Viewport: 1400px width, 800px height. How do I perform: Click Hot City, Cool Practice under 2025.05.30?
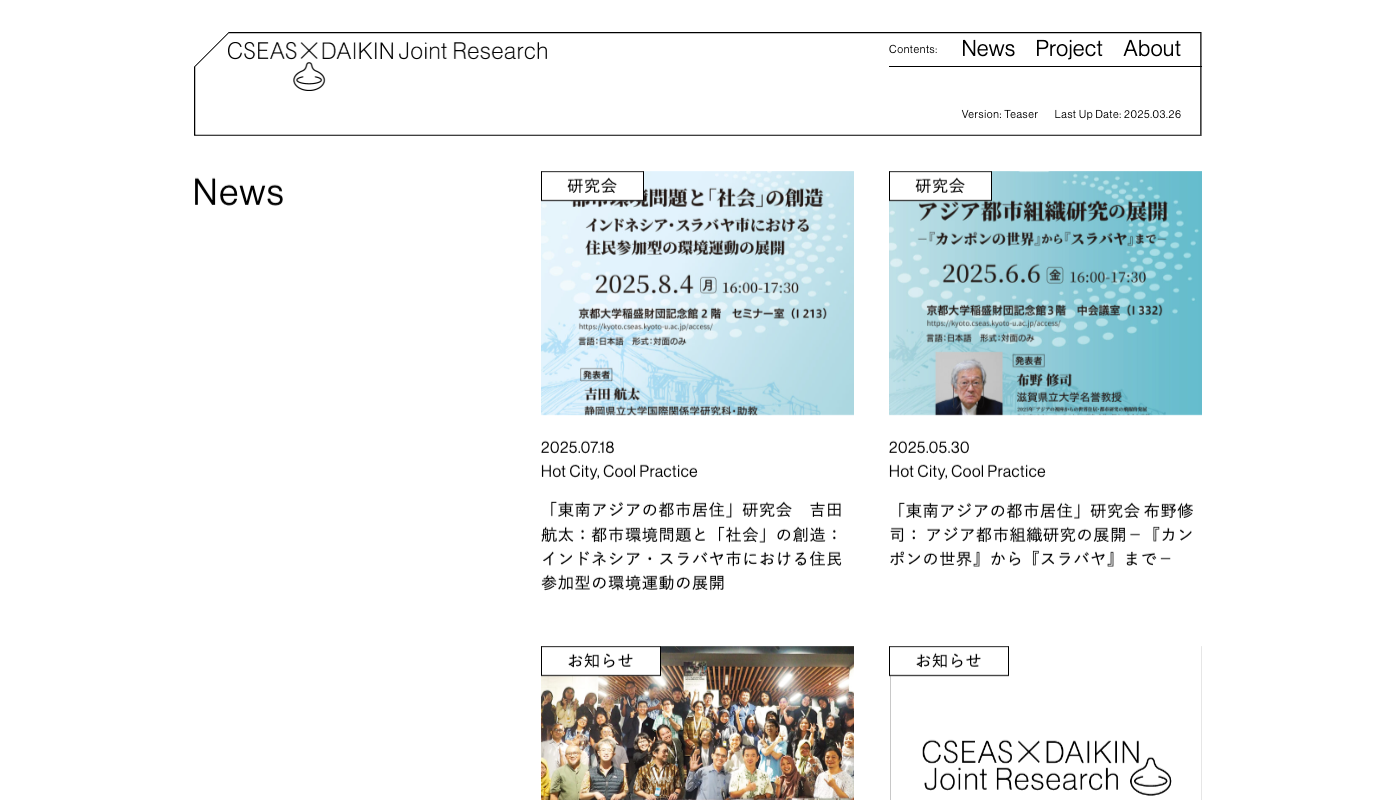pyautogui.click(x=967, y=471)
